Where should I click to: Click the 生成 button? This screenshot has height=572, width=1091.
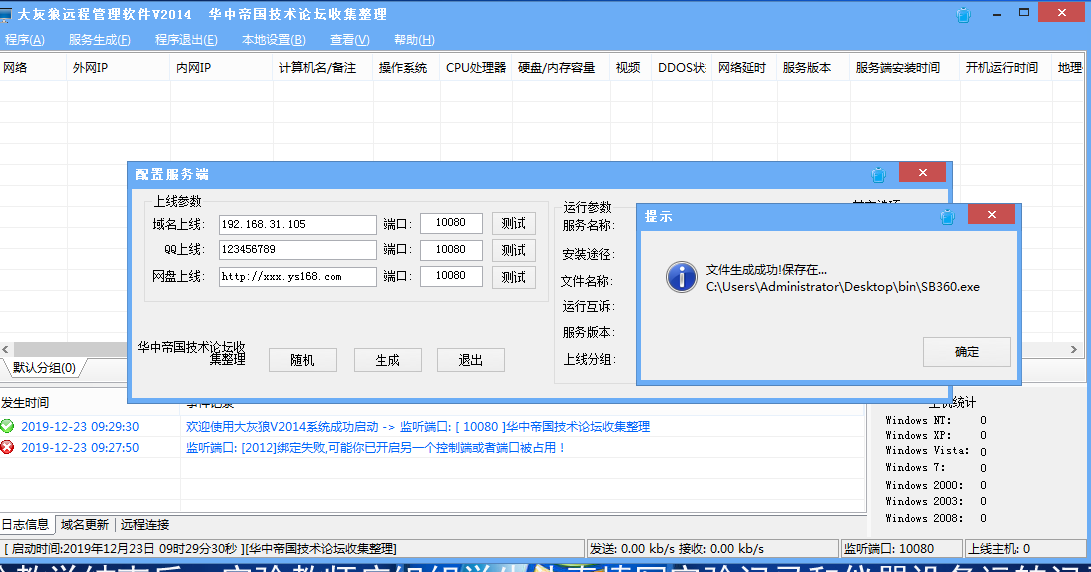(x=388, y=360)
